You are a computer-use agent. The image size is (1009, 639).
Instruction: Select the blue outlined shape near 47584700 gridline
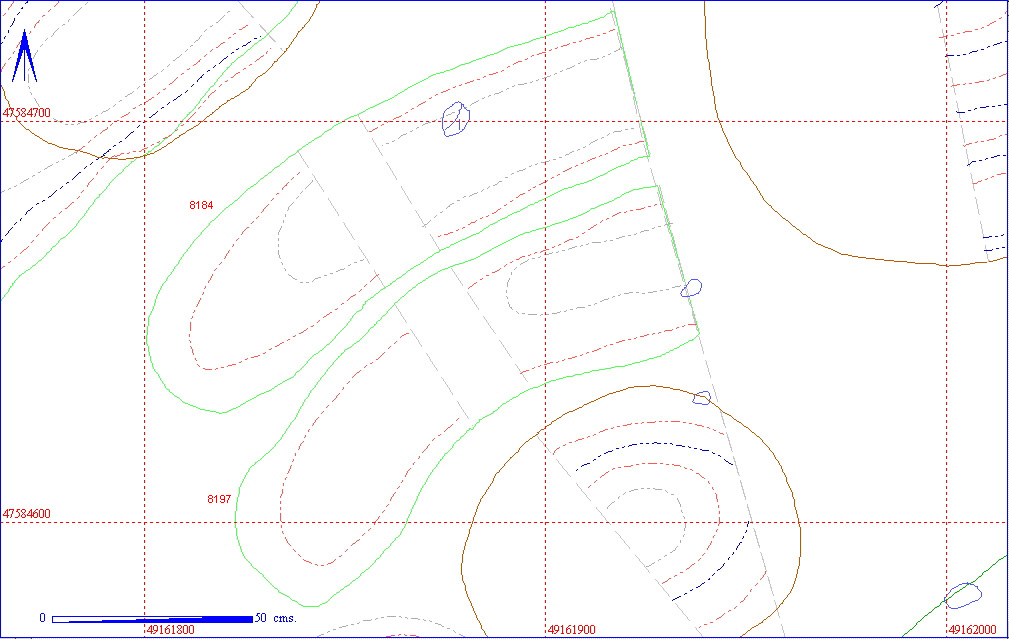pos(456,119)
